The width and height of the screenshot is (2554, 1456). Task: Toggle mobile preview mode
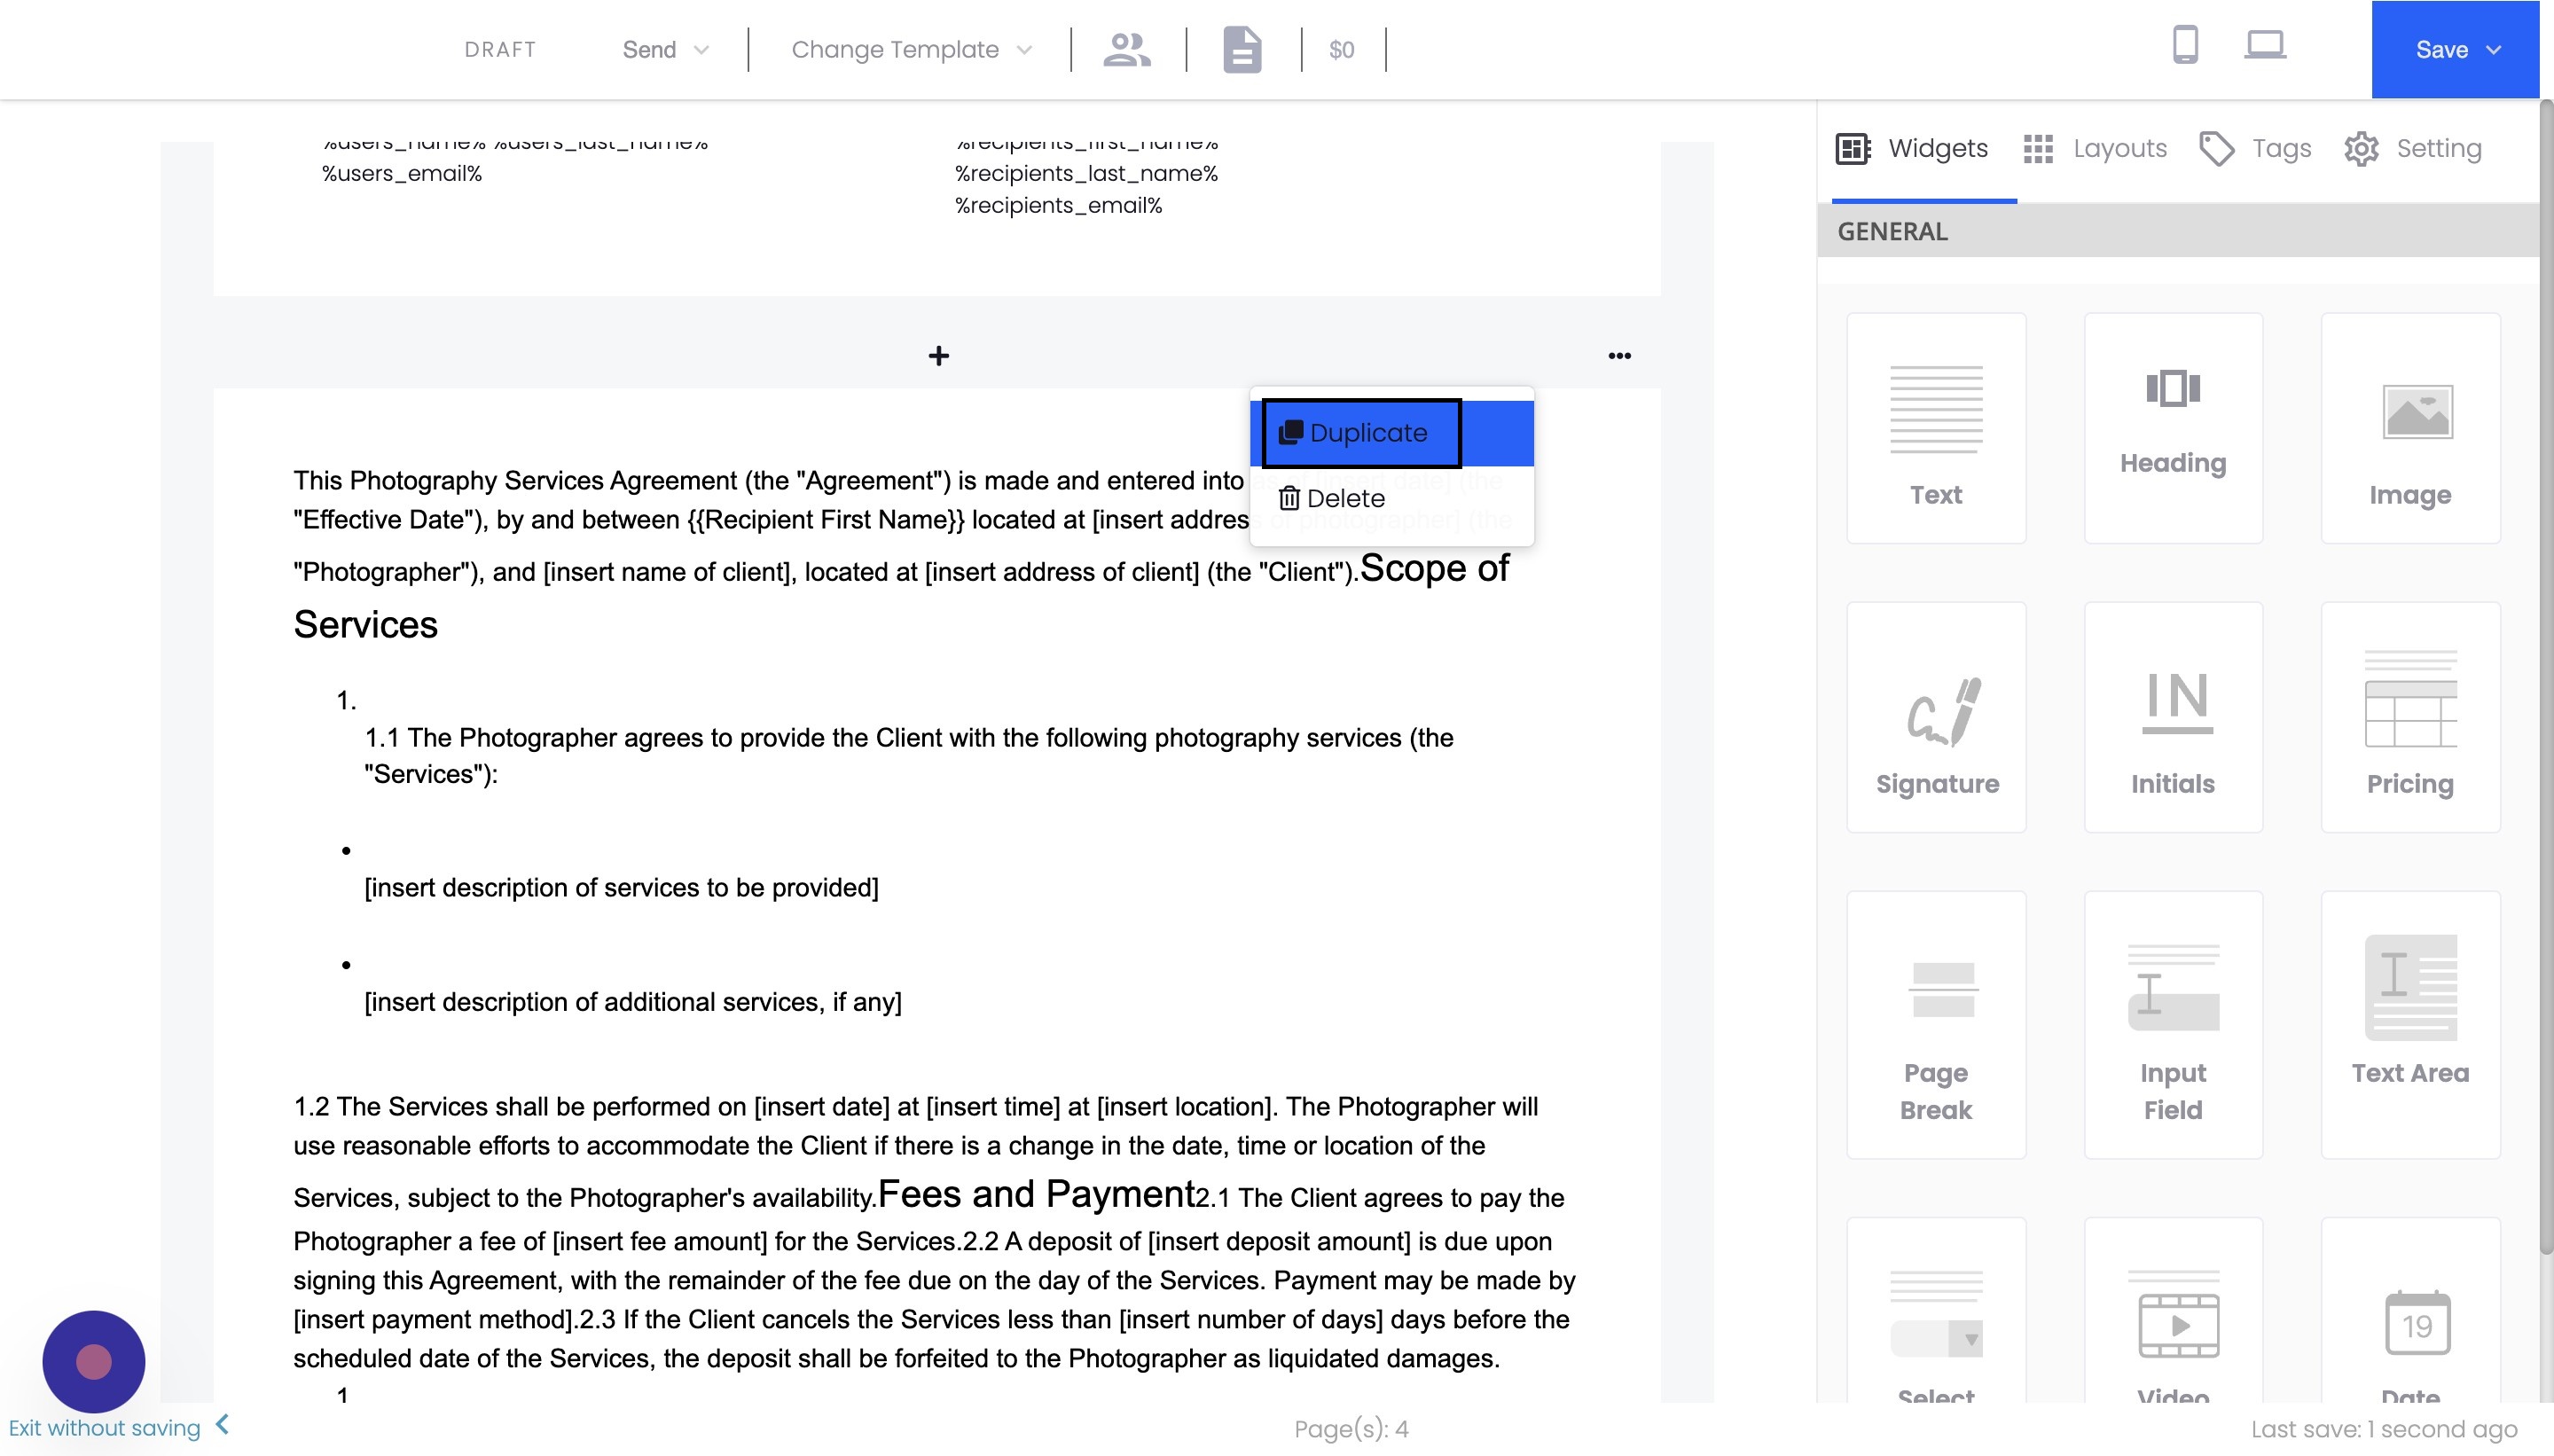2184,45
